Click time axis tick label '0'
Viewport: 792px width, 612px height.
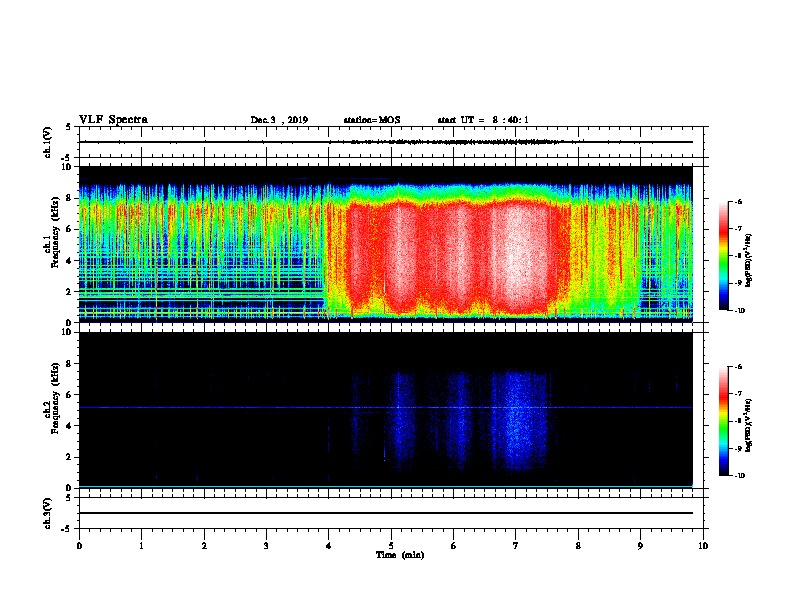pos(79,545)
